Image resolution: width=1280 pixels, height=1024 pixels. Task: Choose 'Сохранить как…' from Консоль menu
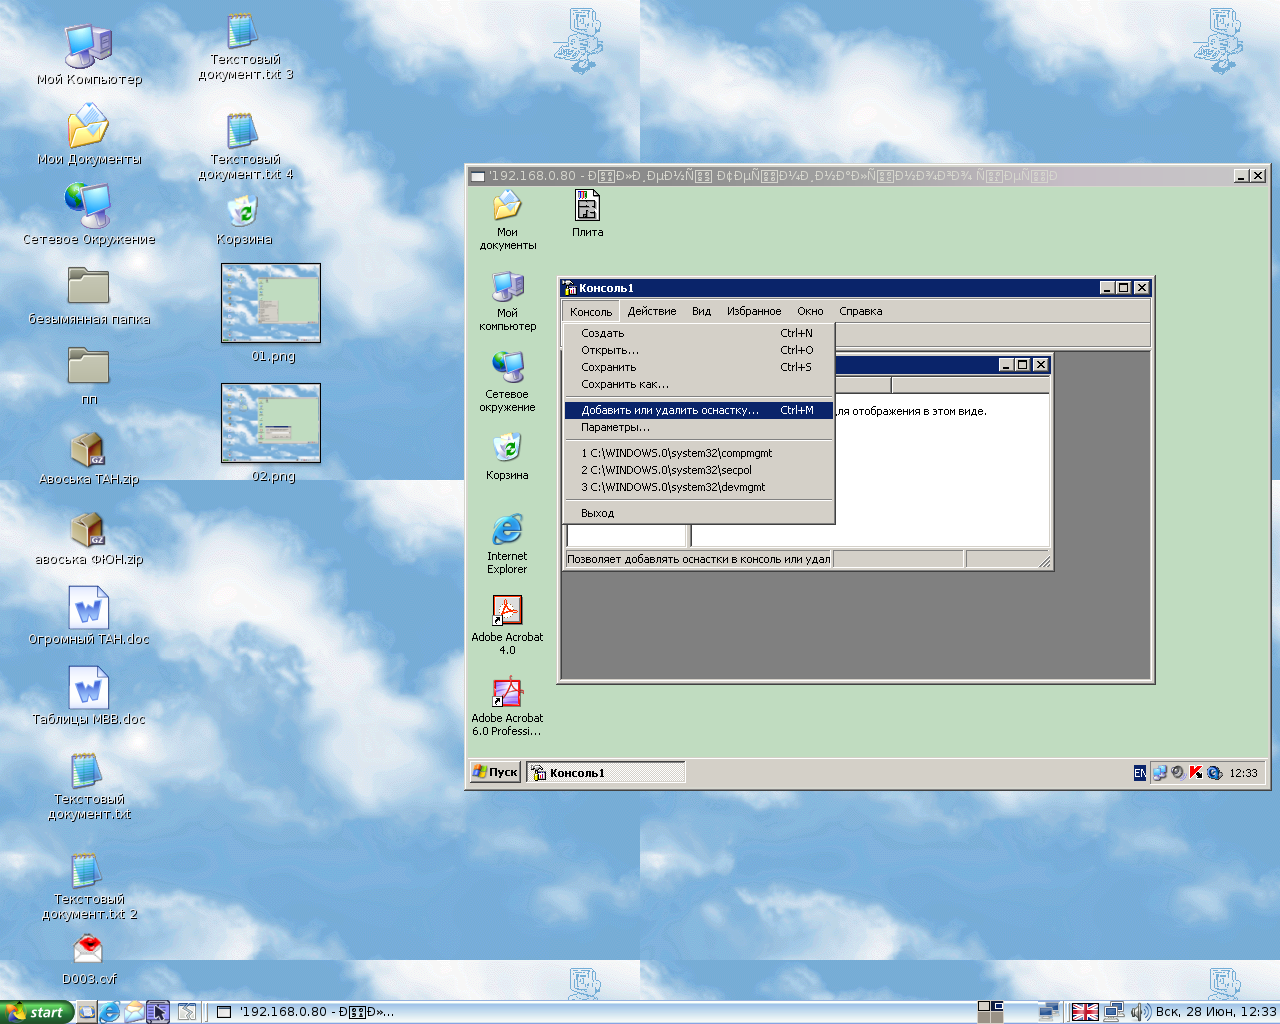pyautogui.click(x=625, y=384)
